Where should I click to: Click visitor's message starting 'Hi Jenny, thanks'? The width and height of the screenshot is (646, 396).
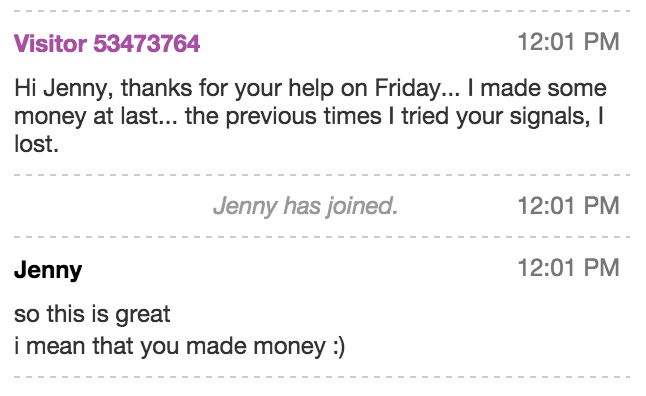coord(310,116)
